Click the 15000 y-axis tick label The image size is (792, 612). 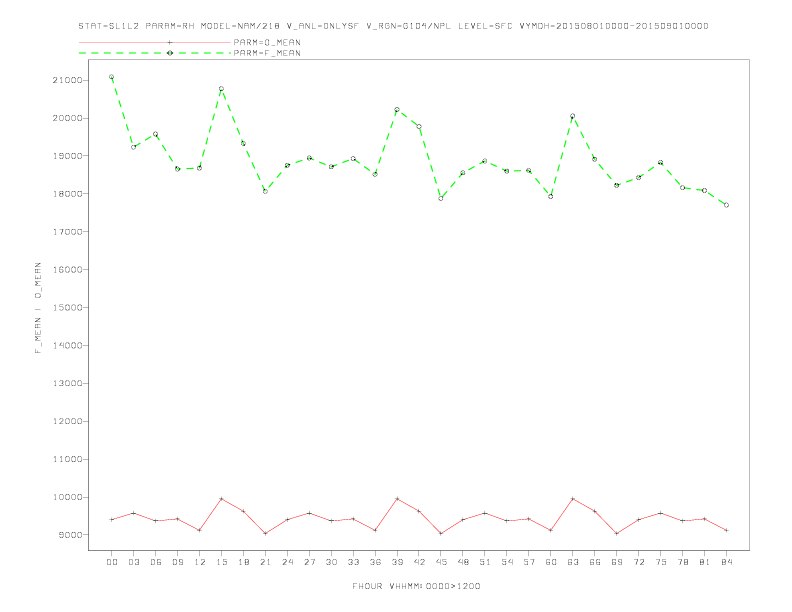[67, 308]
